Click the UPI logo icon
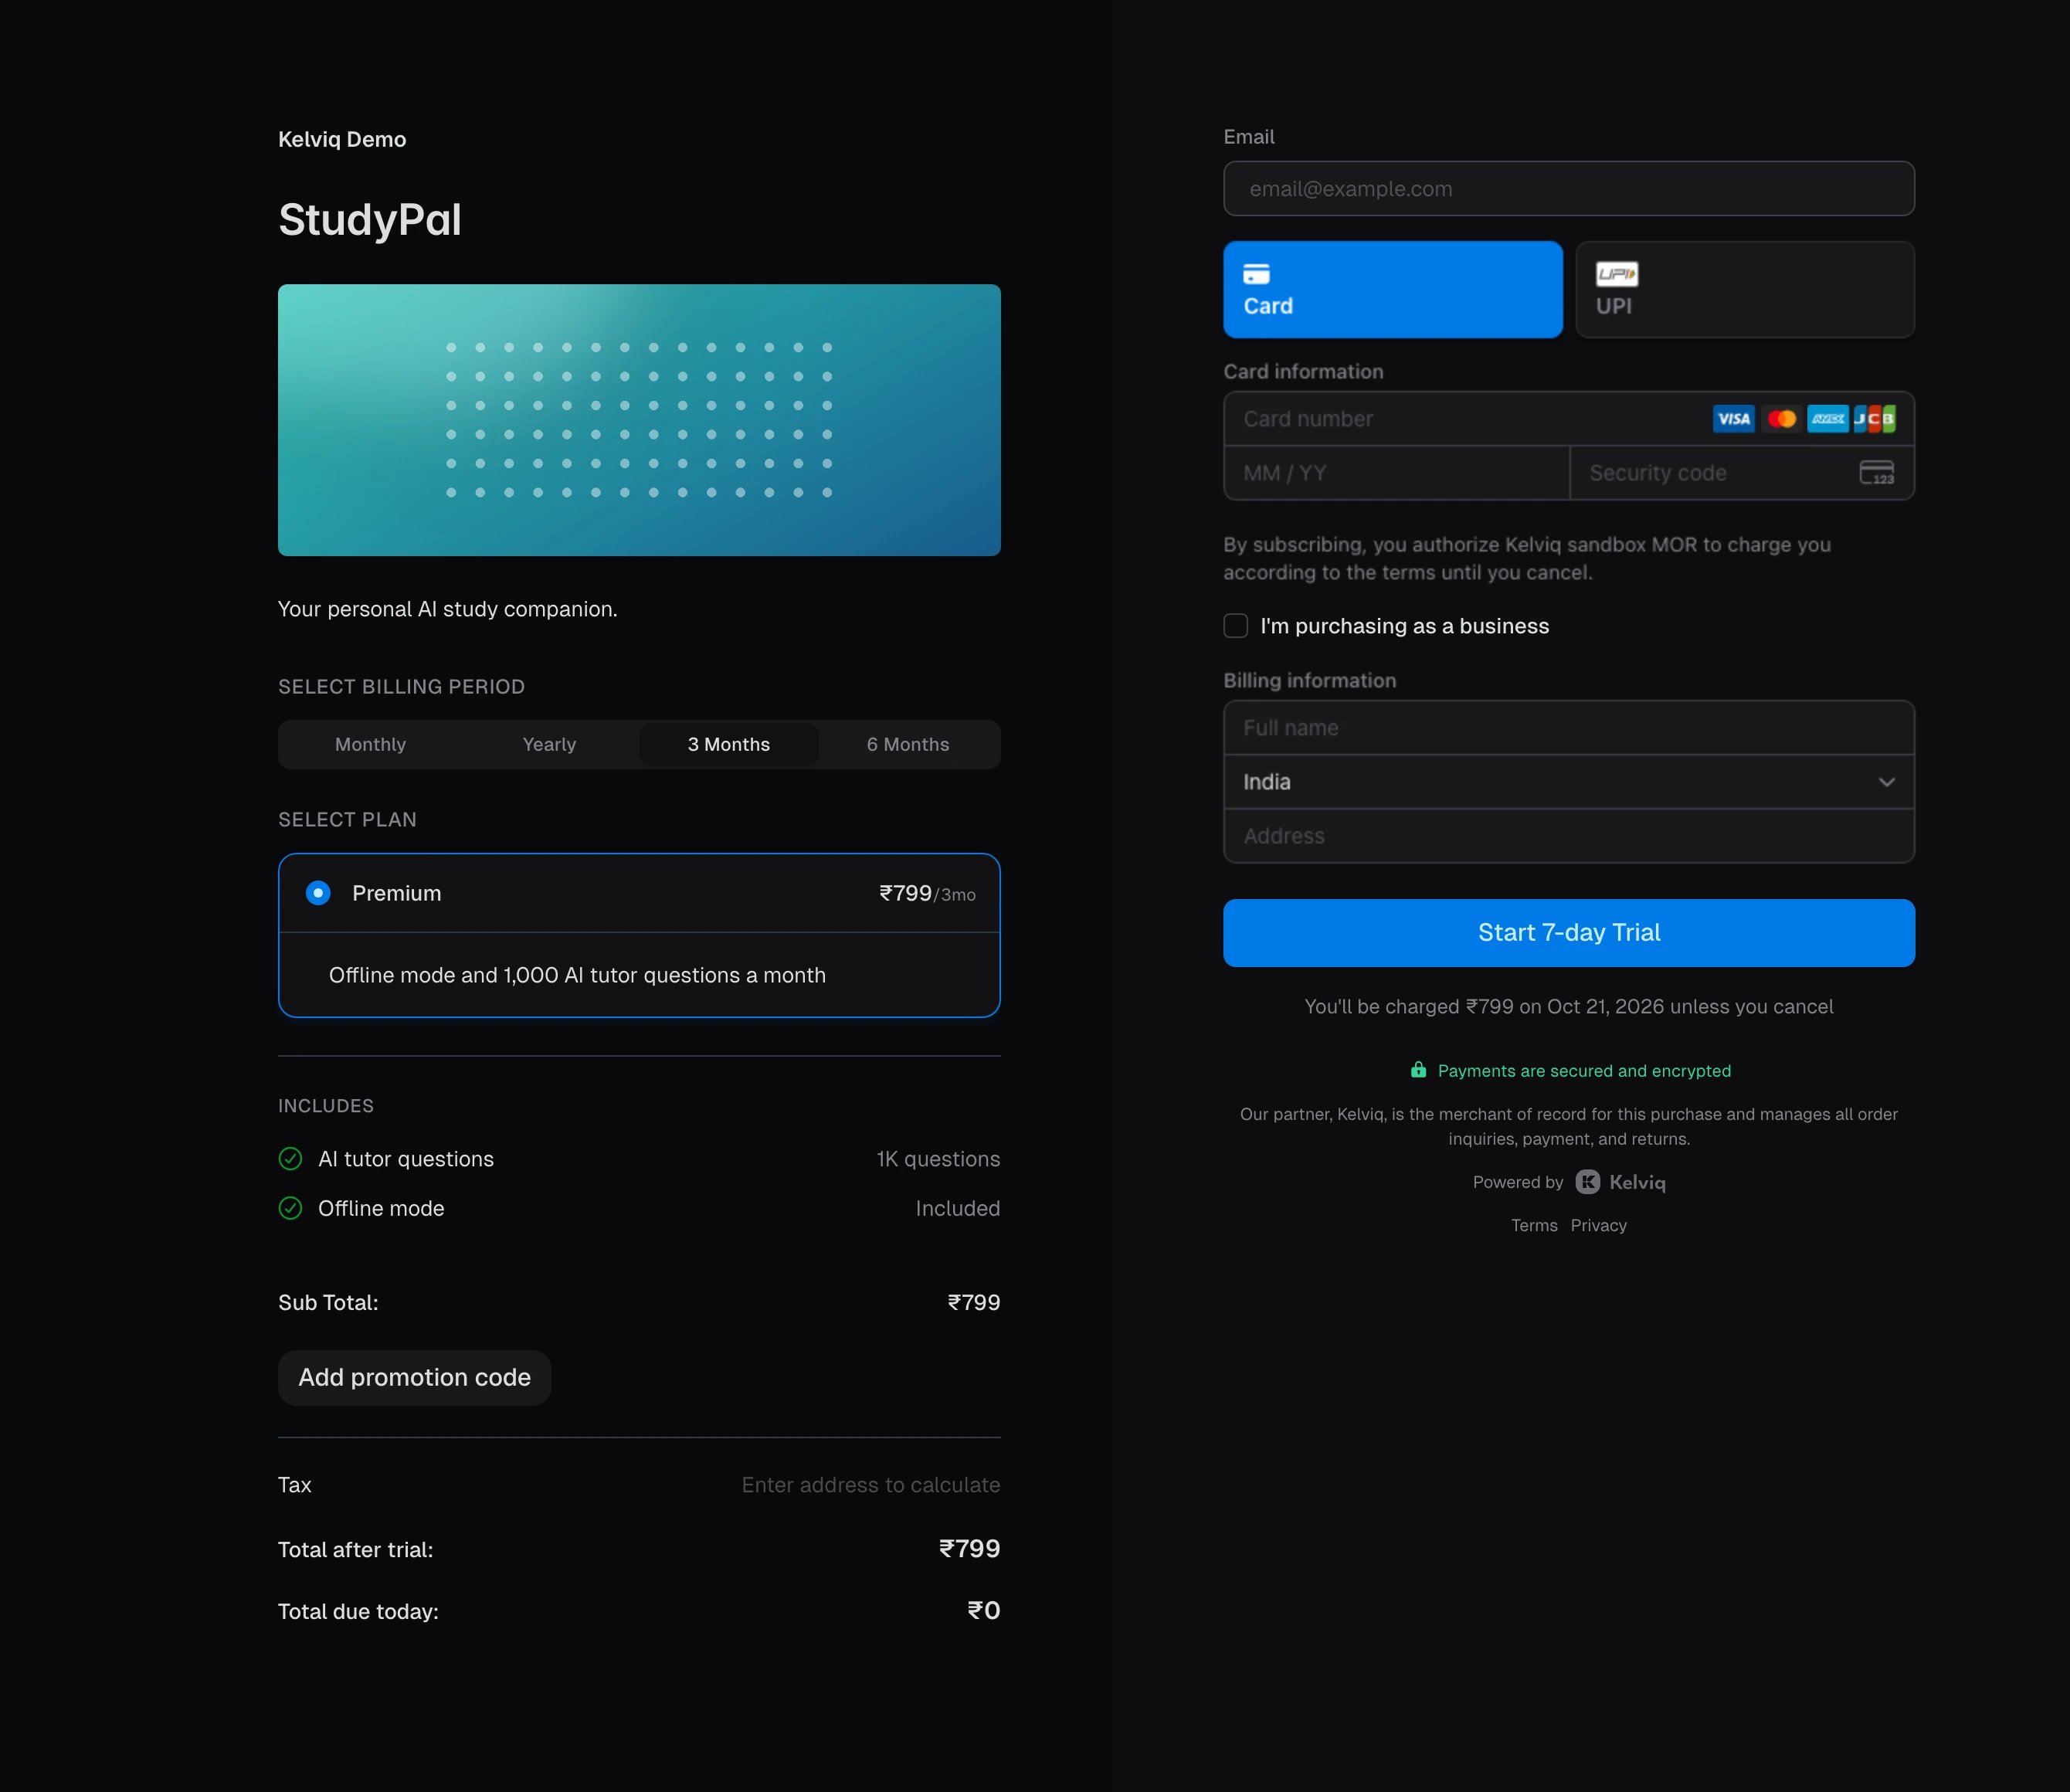Screen dimensions: 2070x1792 click(x=1617, y=274)
